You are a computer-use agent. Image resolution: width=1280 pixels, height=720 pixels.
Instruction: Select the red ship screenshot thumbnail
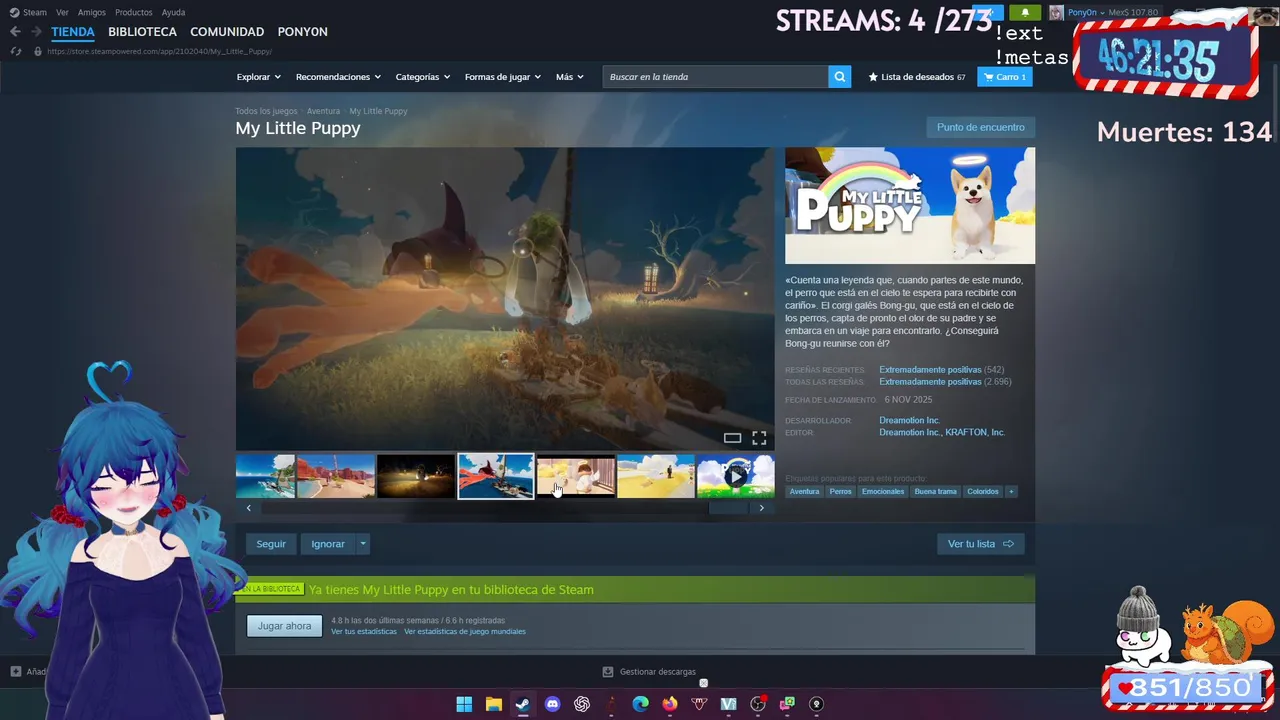click(x=496, y=476)
